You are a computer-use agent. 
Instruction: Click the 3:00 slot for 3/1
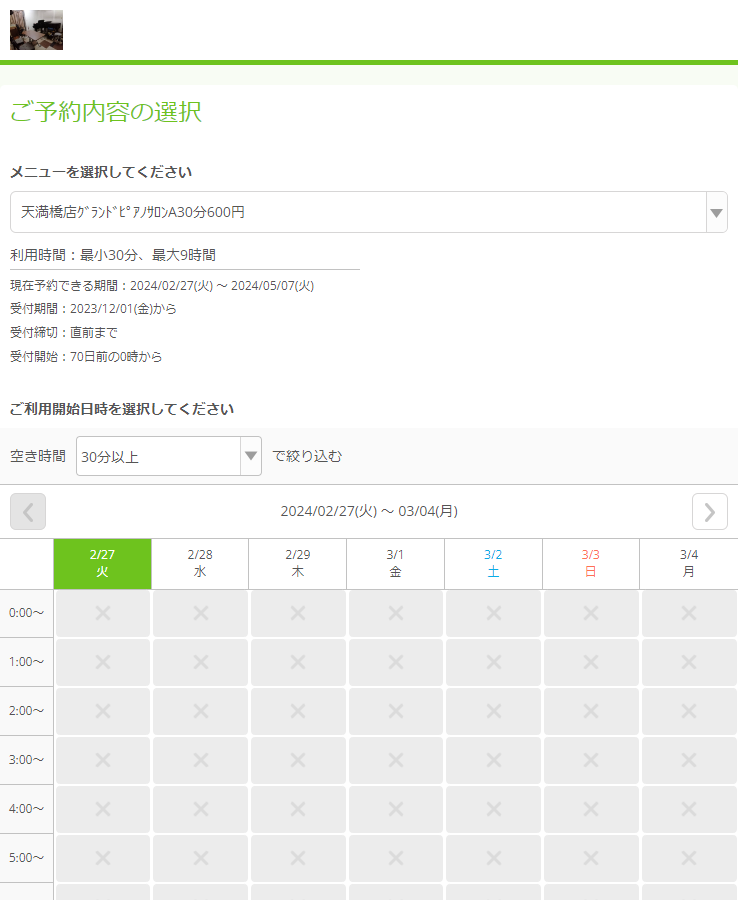pos(395,760)
